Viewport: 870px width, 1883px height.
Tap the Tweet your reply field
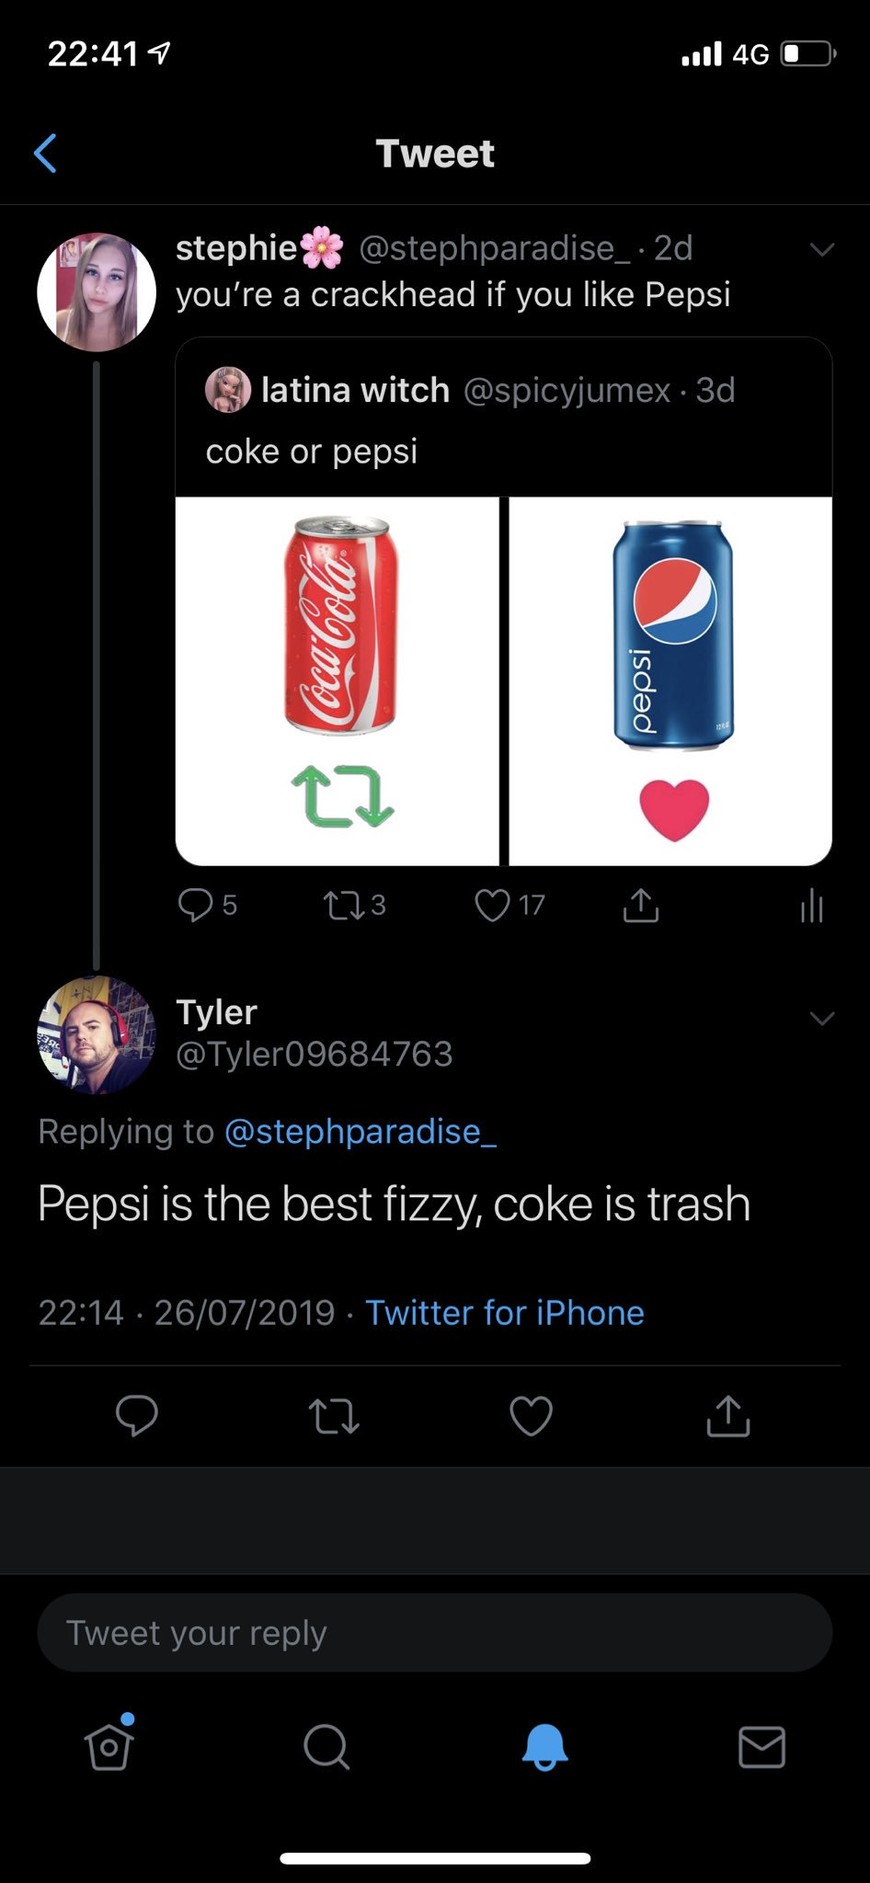click(x=434, y=1633)
